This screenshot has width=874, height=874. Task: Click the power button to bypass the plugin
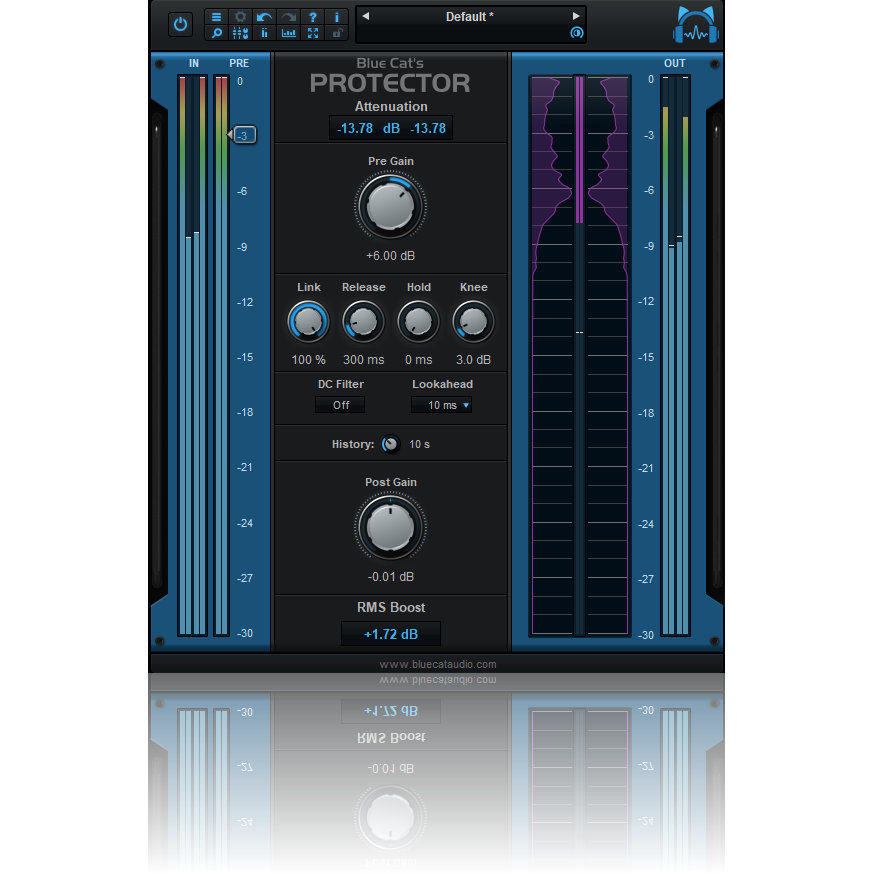coord(180,24)
